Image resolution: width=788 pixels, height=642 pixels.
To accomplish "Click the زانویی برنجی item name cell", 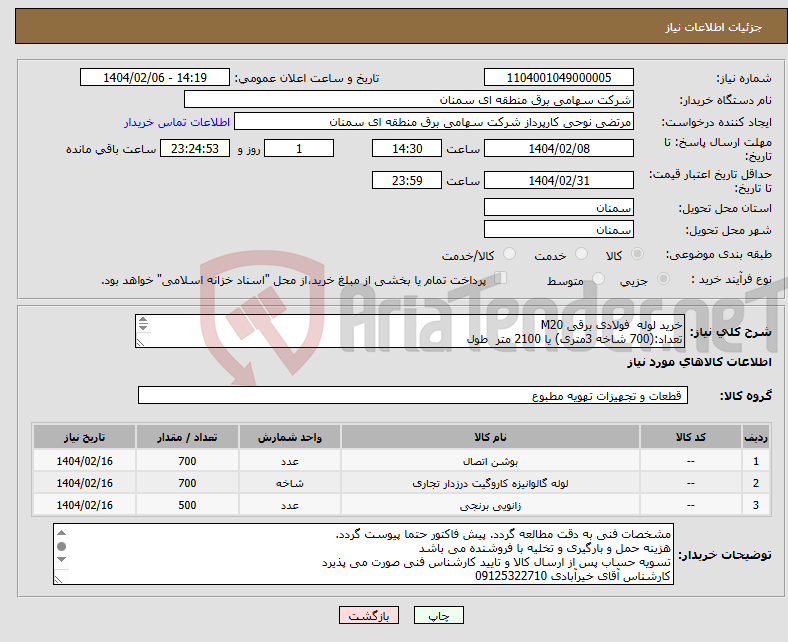I will pyautogui.click(x=490, y=505).
